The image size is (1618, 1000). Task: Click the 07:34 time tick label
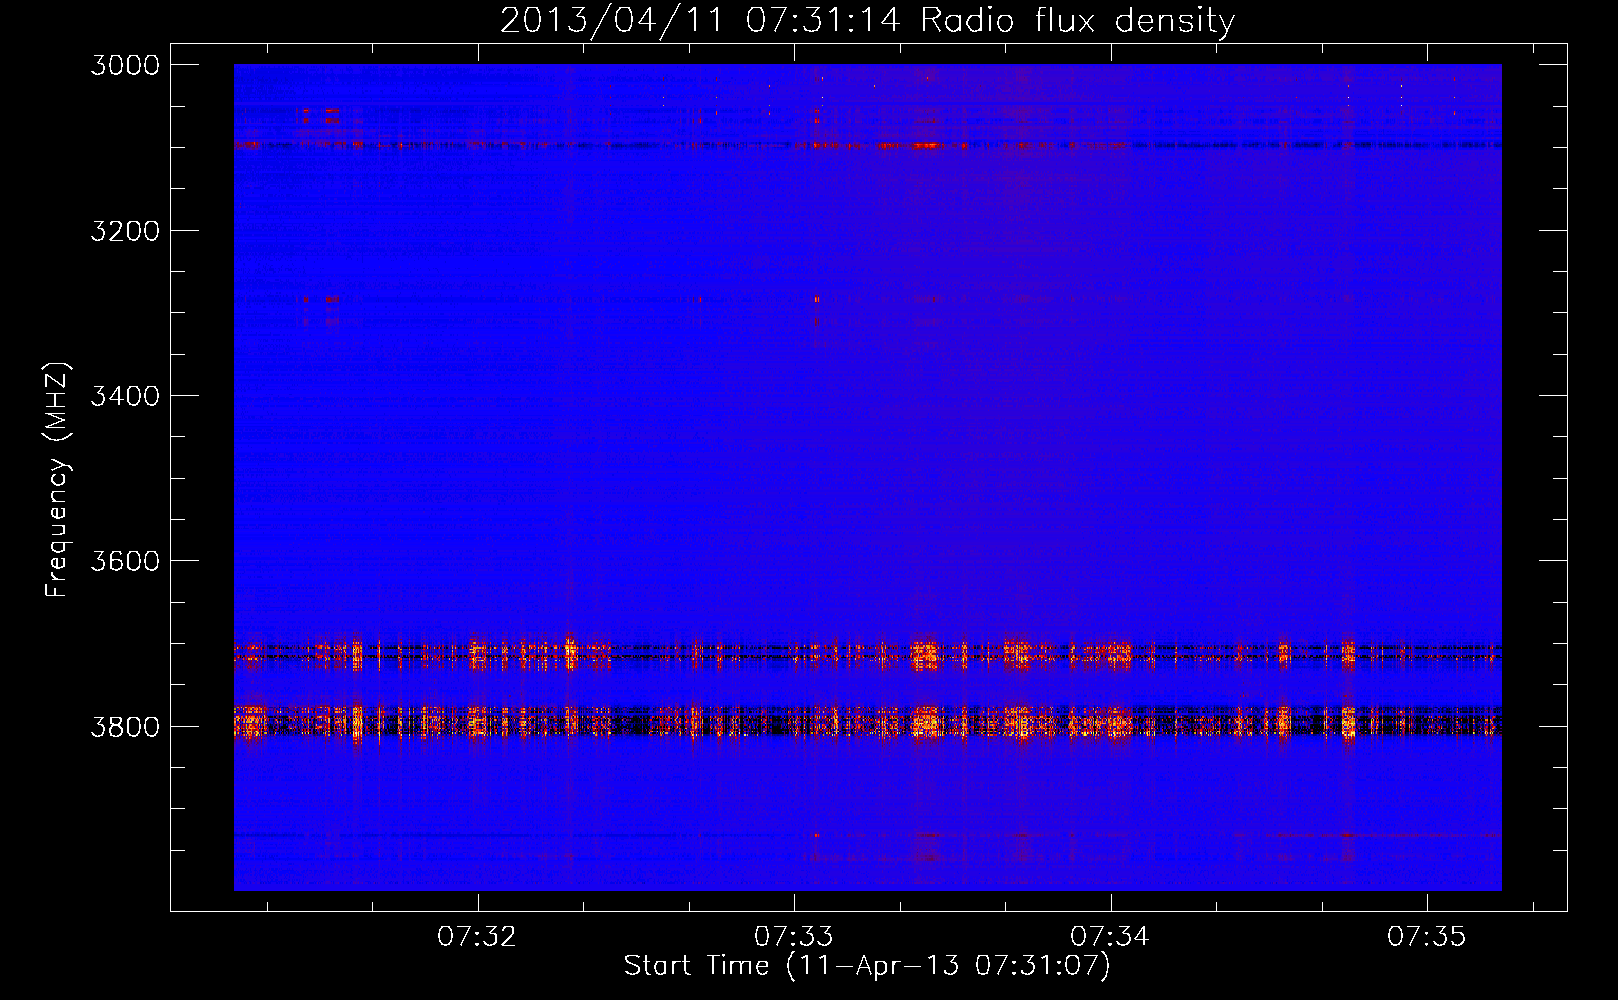click(1110, 936)
